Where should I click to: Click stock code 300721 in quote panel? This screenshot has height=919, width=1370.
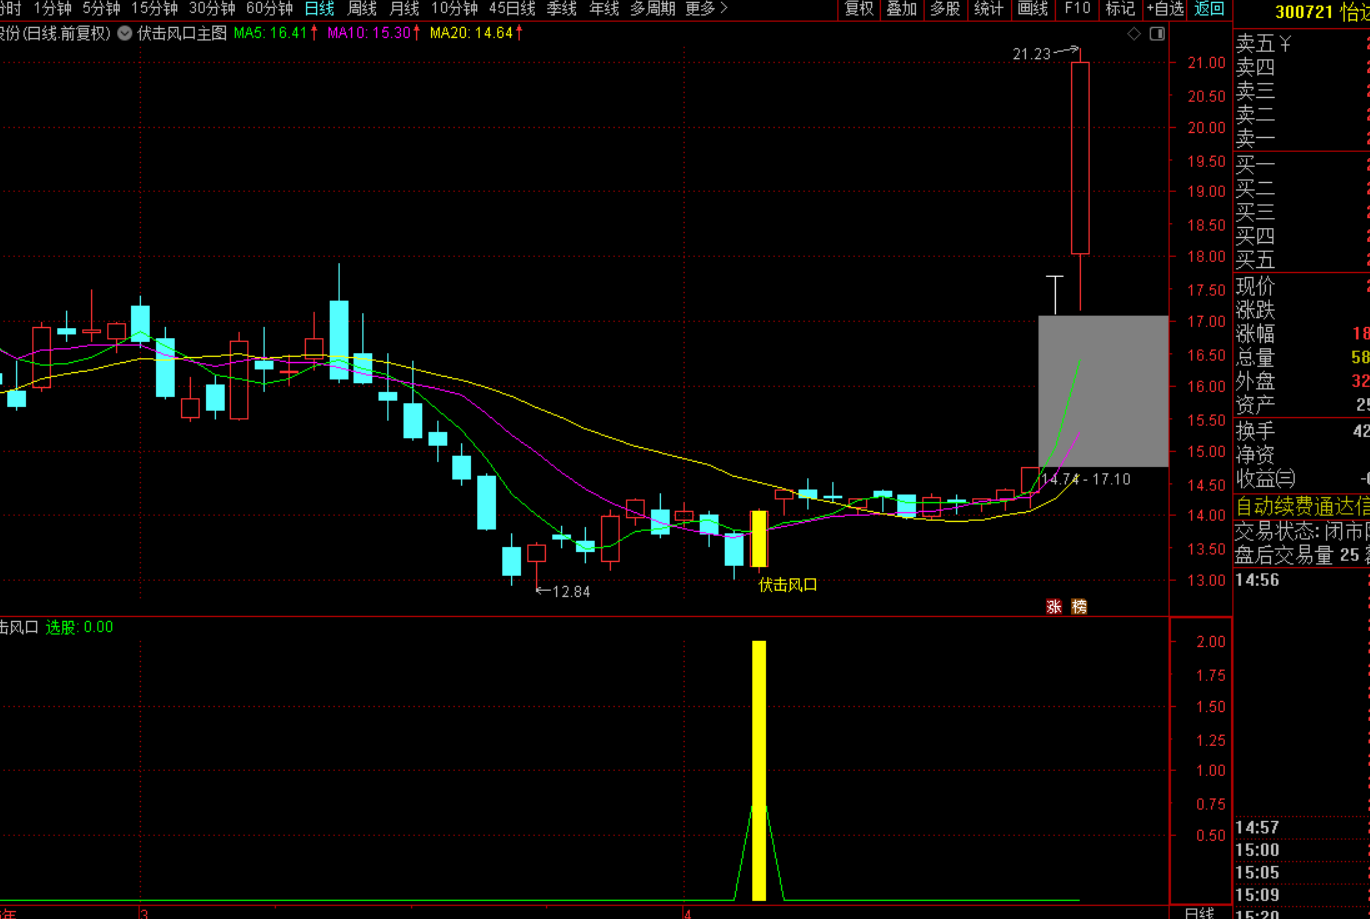[1303, 12]
